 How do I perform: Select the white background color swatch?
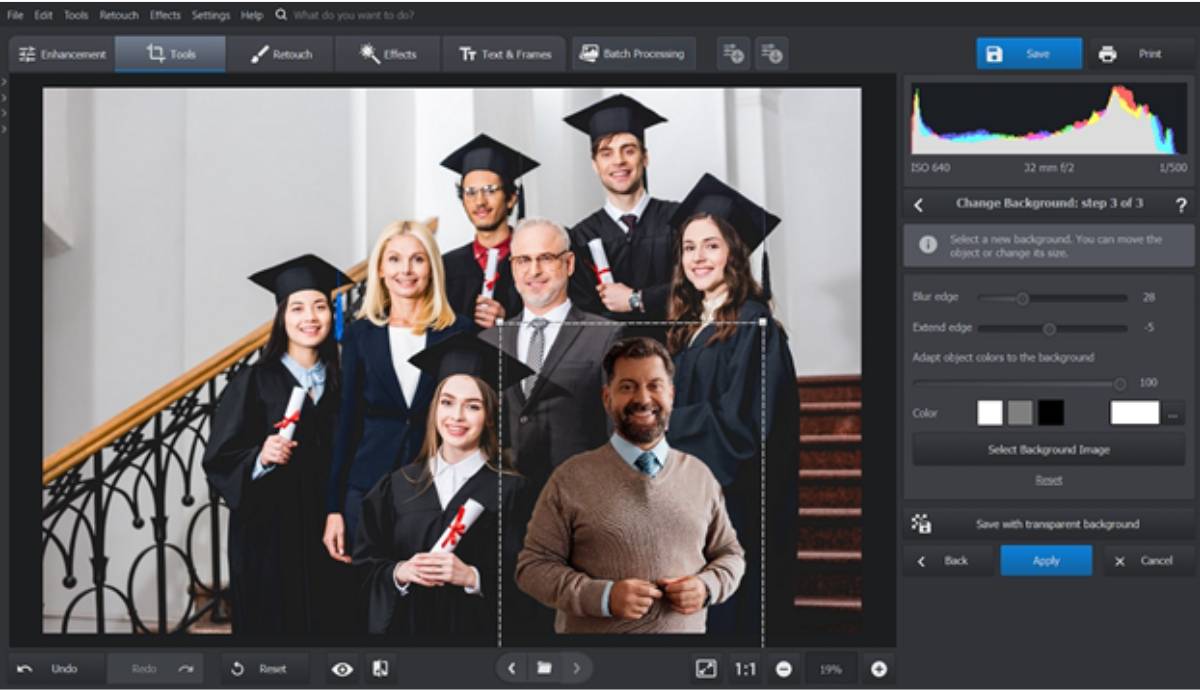[990, 412]
